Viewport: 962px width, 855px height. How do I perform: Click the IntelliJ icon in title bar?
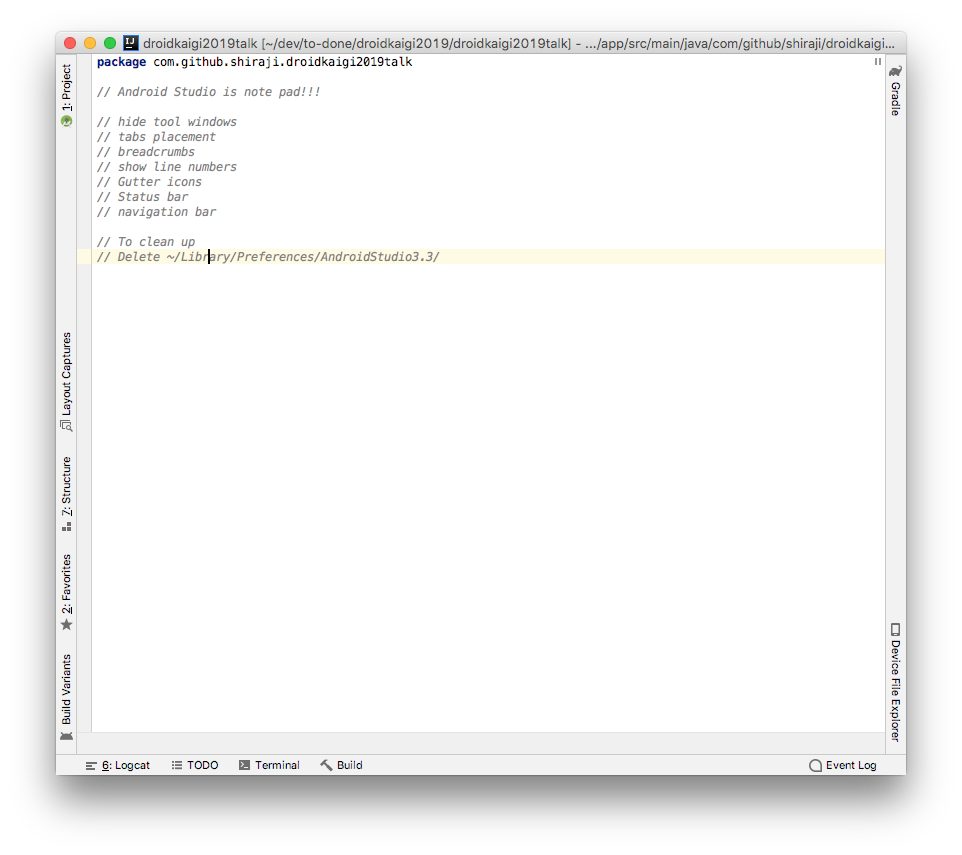click(x=131, y=42)
